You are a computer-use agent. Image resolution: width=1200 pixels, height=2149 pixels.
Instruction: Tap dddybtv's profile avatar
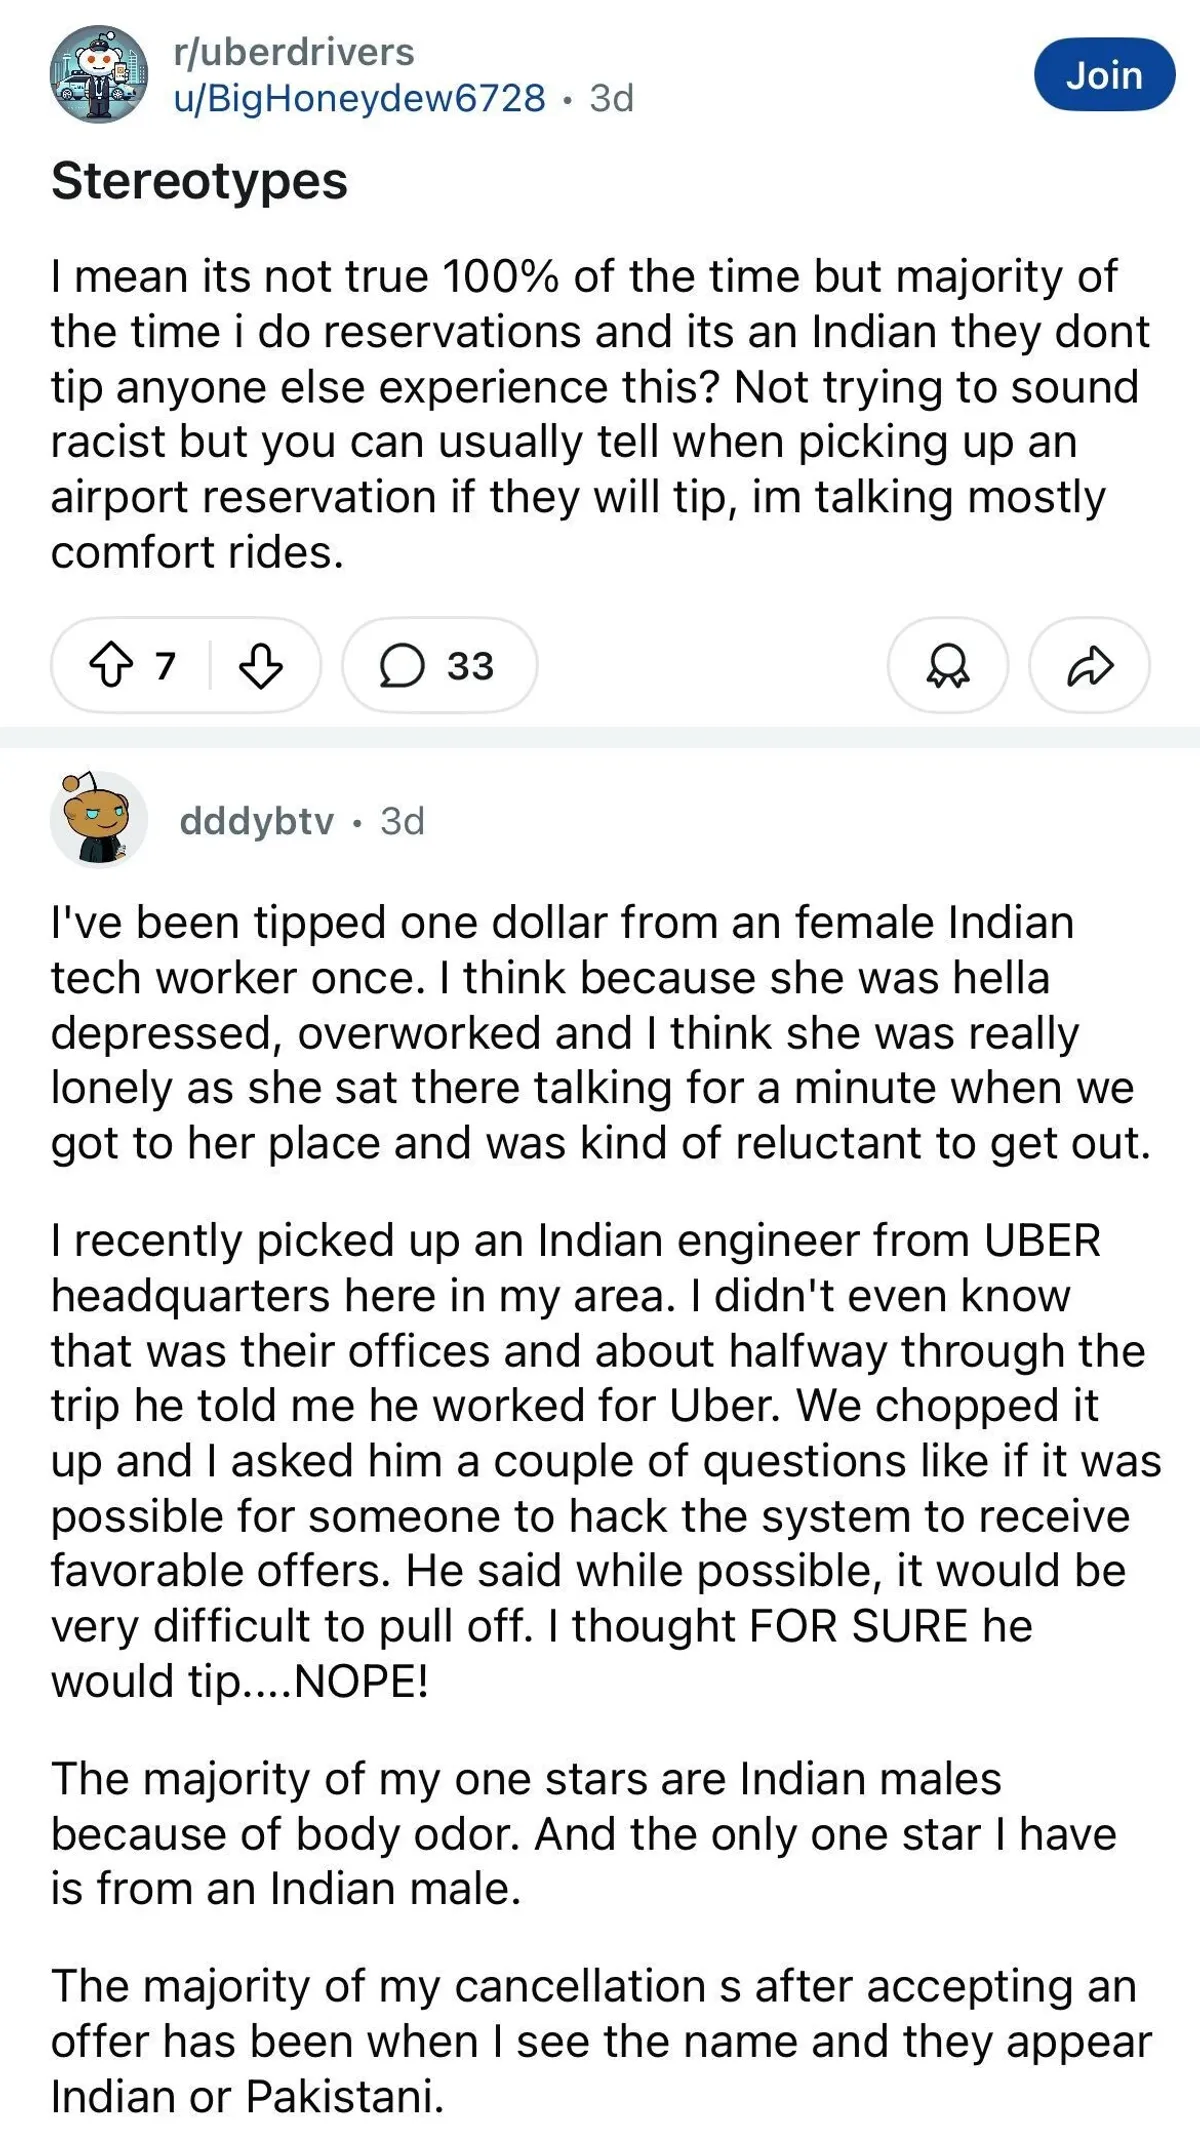click(x=98, y=820)
